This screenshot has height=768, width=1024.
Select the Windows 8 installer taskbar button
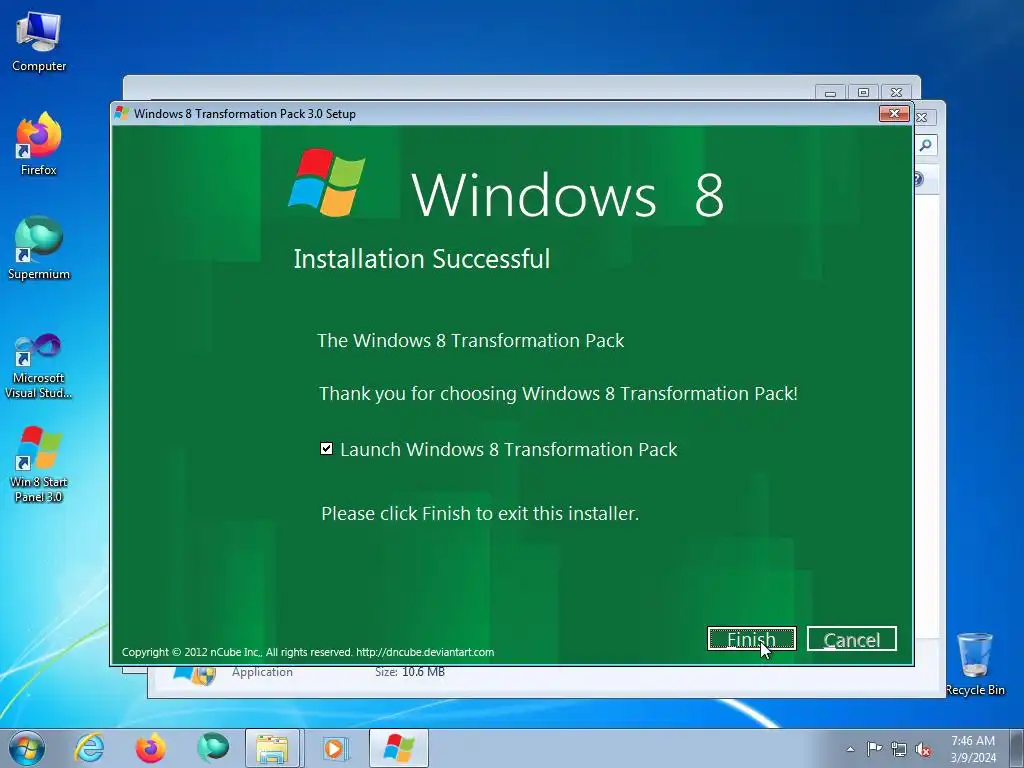tap(398, 748)
